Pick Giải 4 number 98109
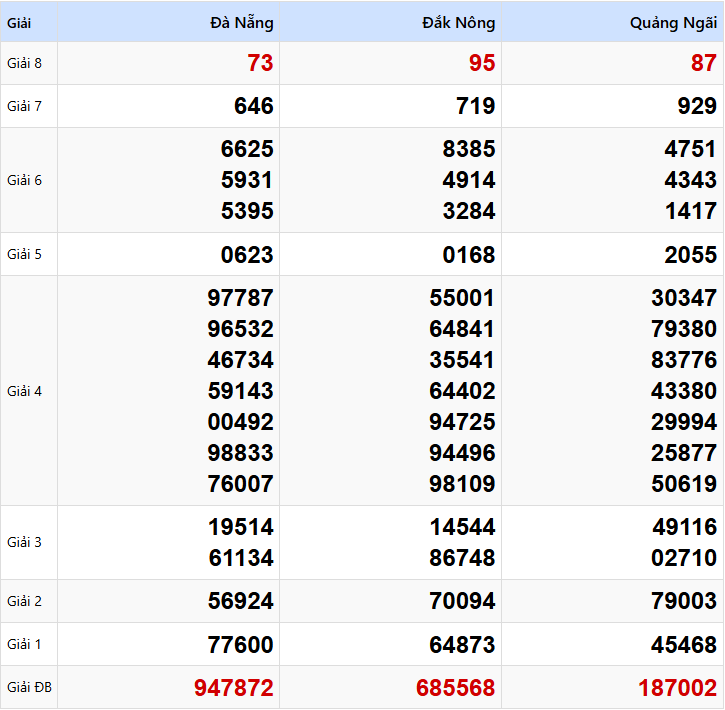Screen dimensions: 725x710 462,484
